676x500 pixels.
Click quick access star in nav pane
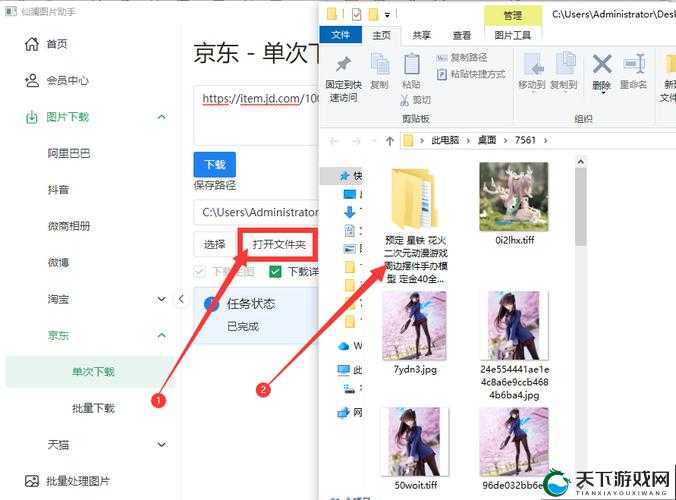click(x=344, y=175)
